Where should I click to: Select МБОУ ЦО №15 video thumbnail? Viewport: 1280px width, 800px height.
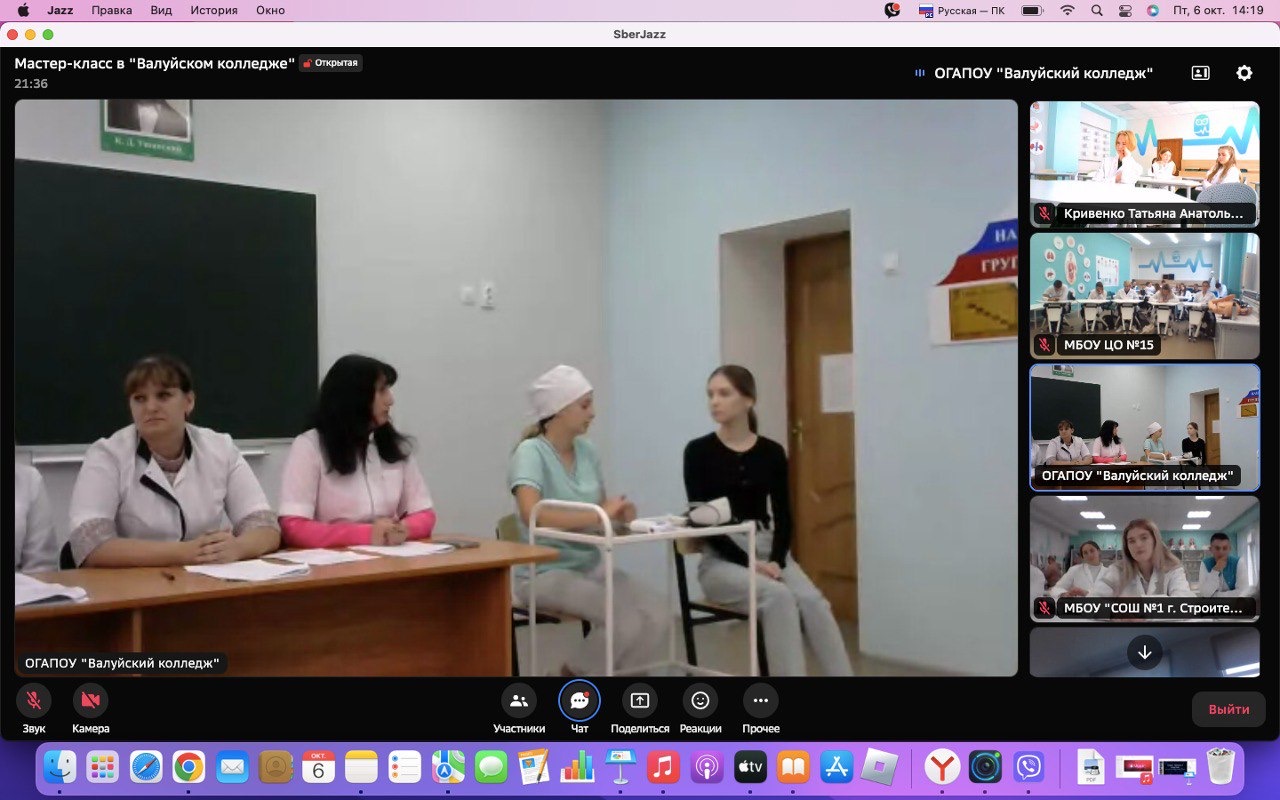point(1145,295)
